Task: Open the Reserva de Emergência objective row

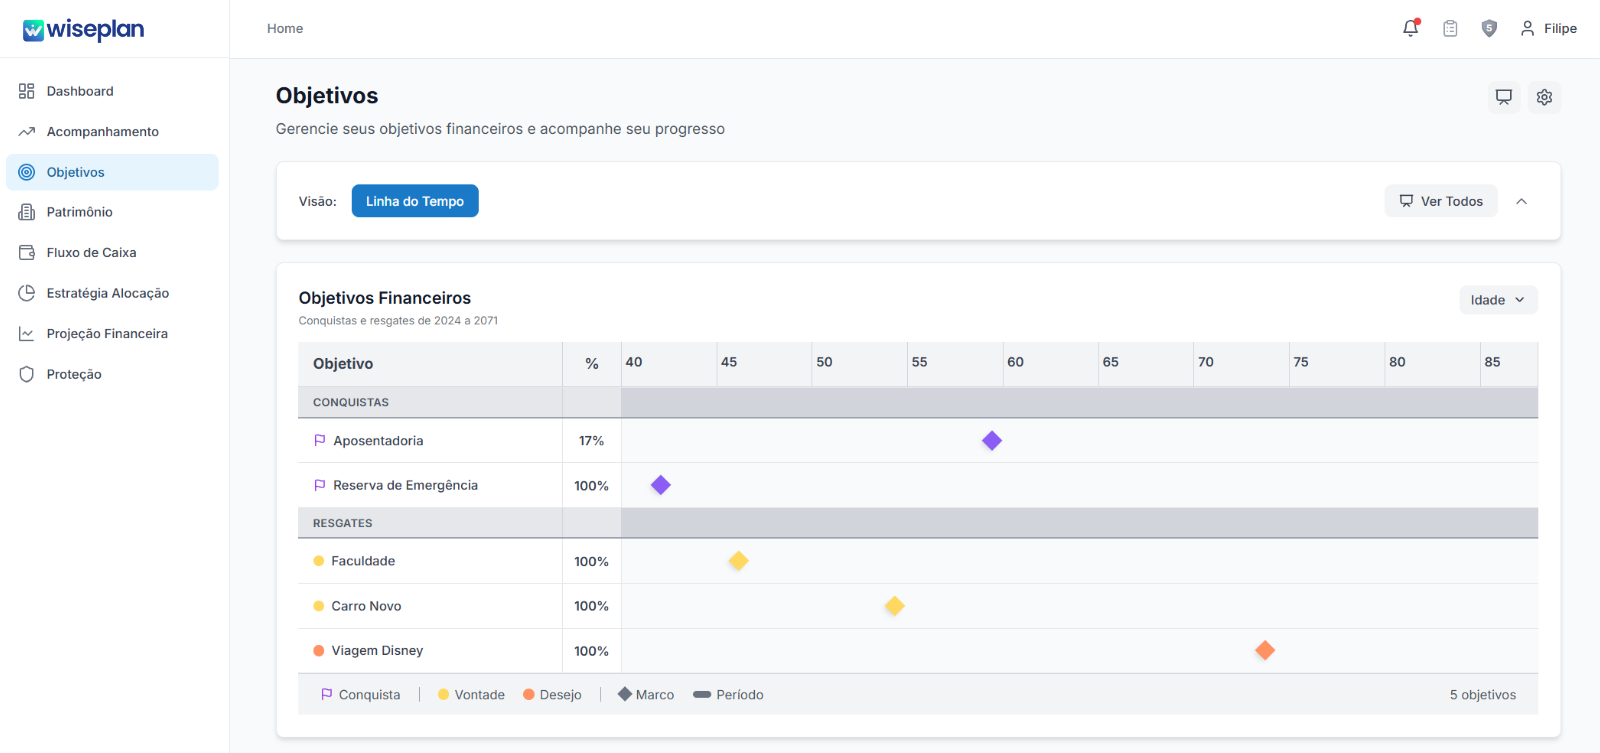Action: [918, 485]
